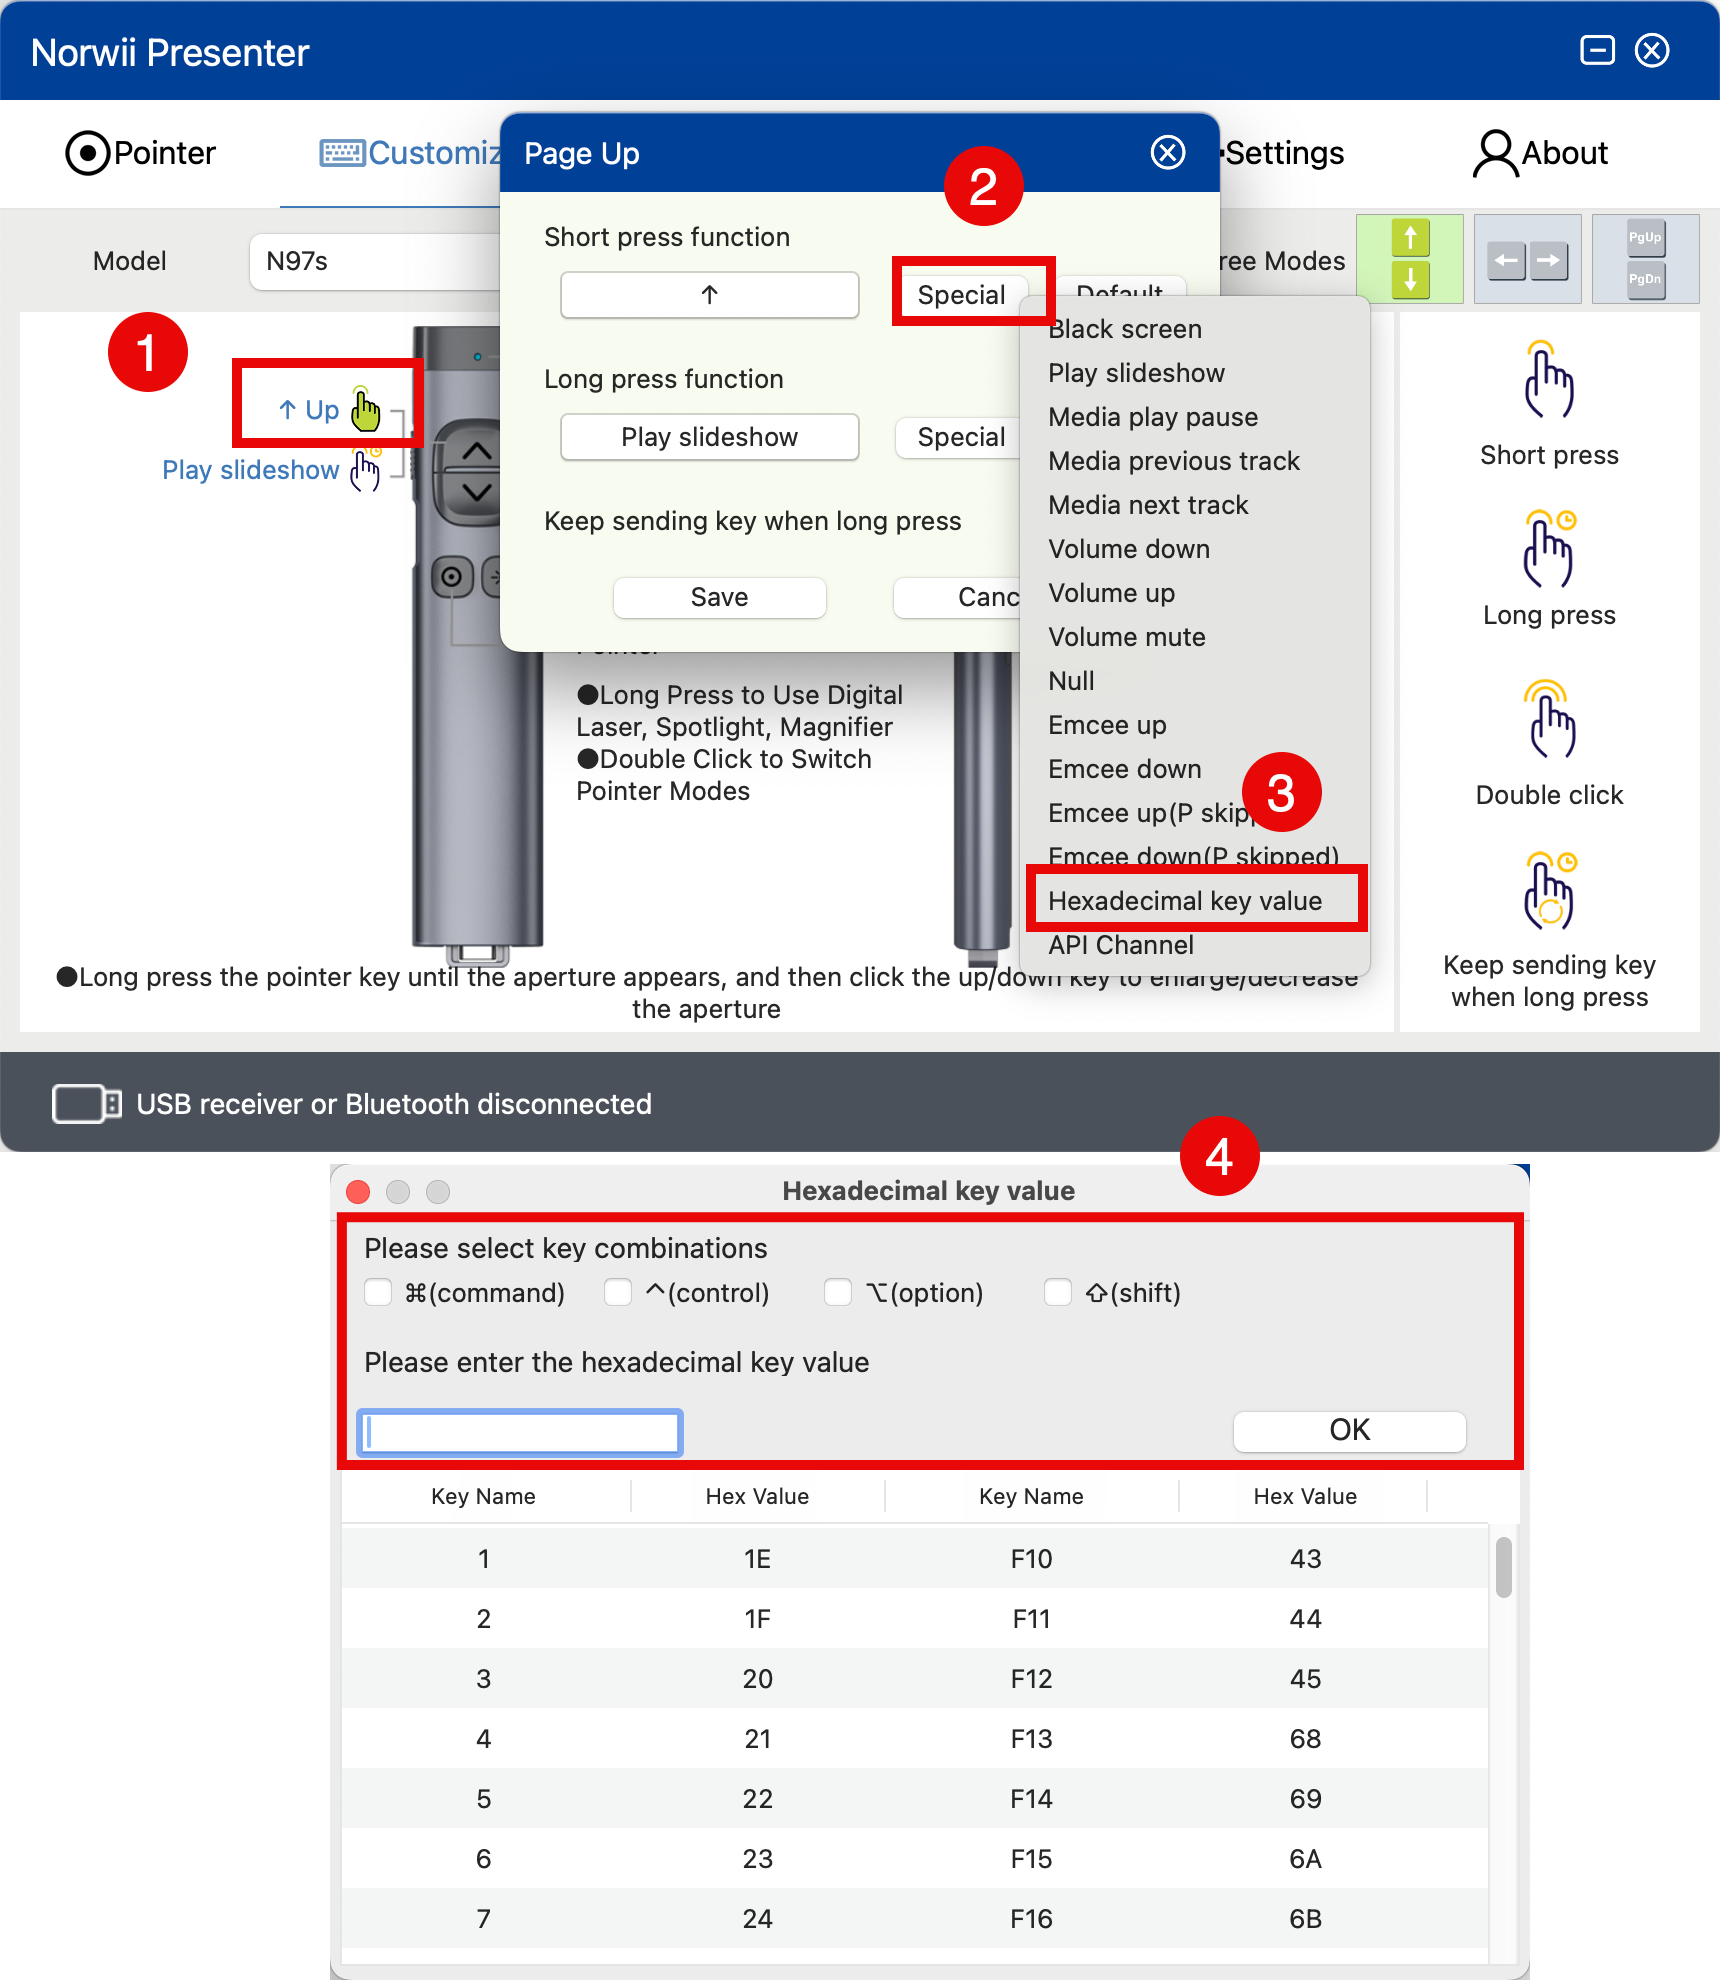Click the up button on the presenter image
1720x1980 pixels.
(x=477, y=452)
